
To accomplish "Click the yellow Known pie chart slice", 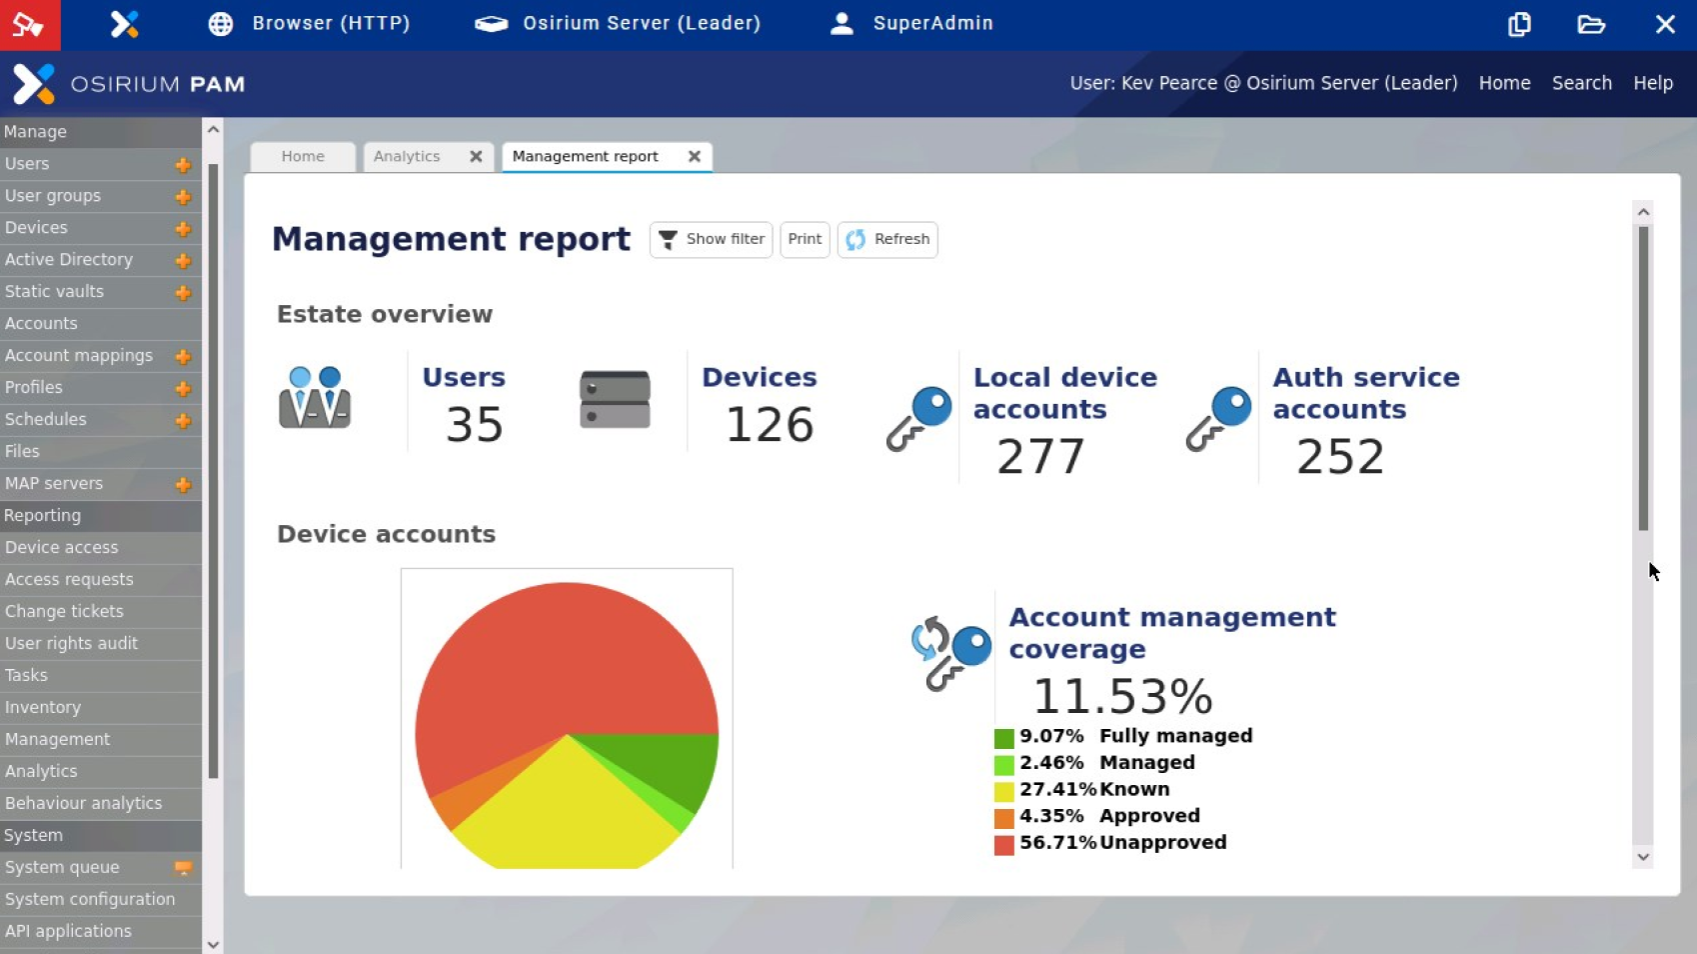I will [x=567, y=810].
